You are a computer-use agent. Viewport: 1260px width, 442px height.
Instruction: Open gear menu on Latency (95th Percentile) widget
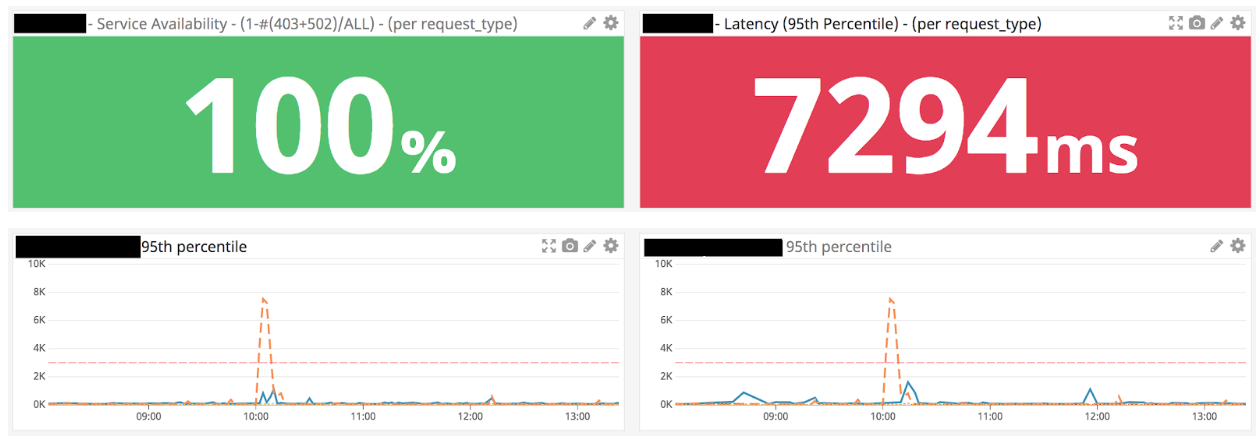pos(1237,23)
